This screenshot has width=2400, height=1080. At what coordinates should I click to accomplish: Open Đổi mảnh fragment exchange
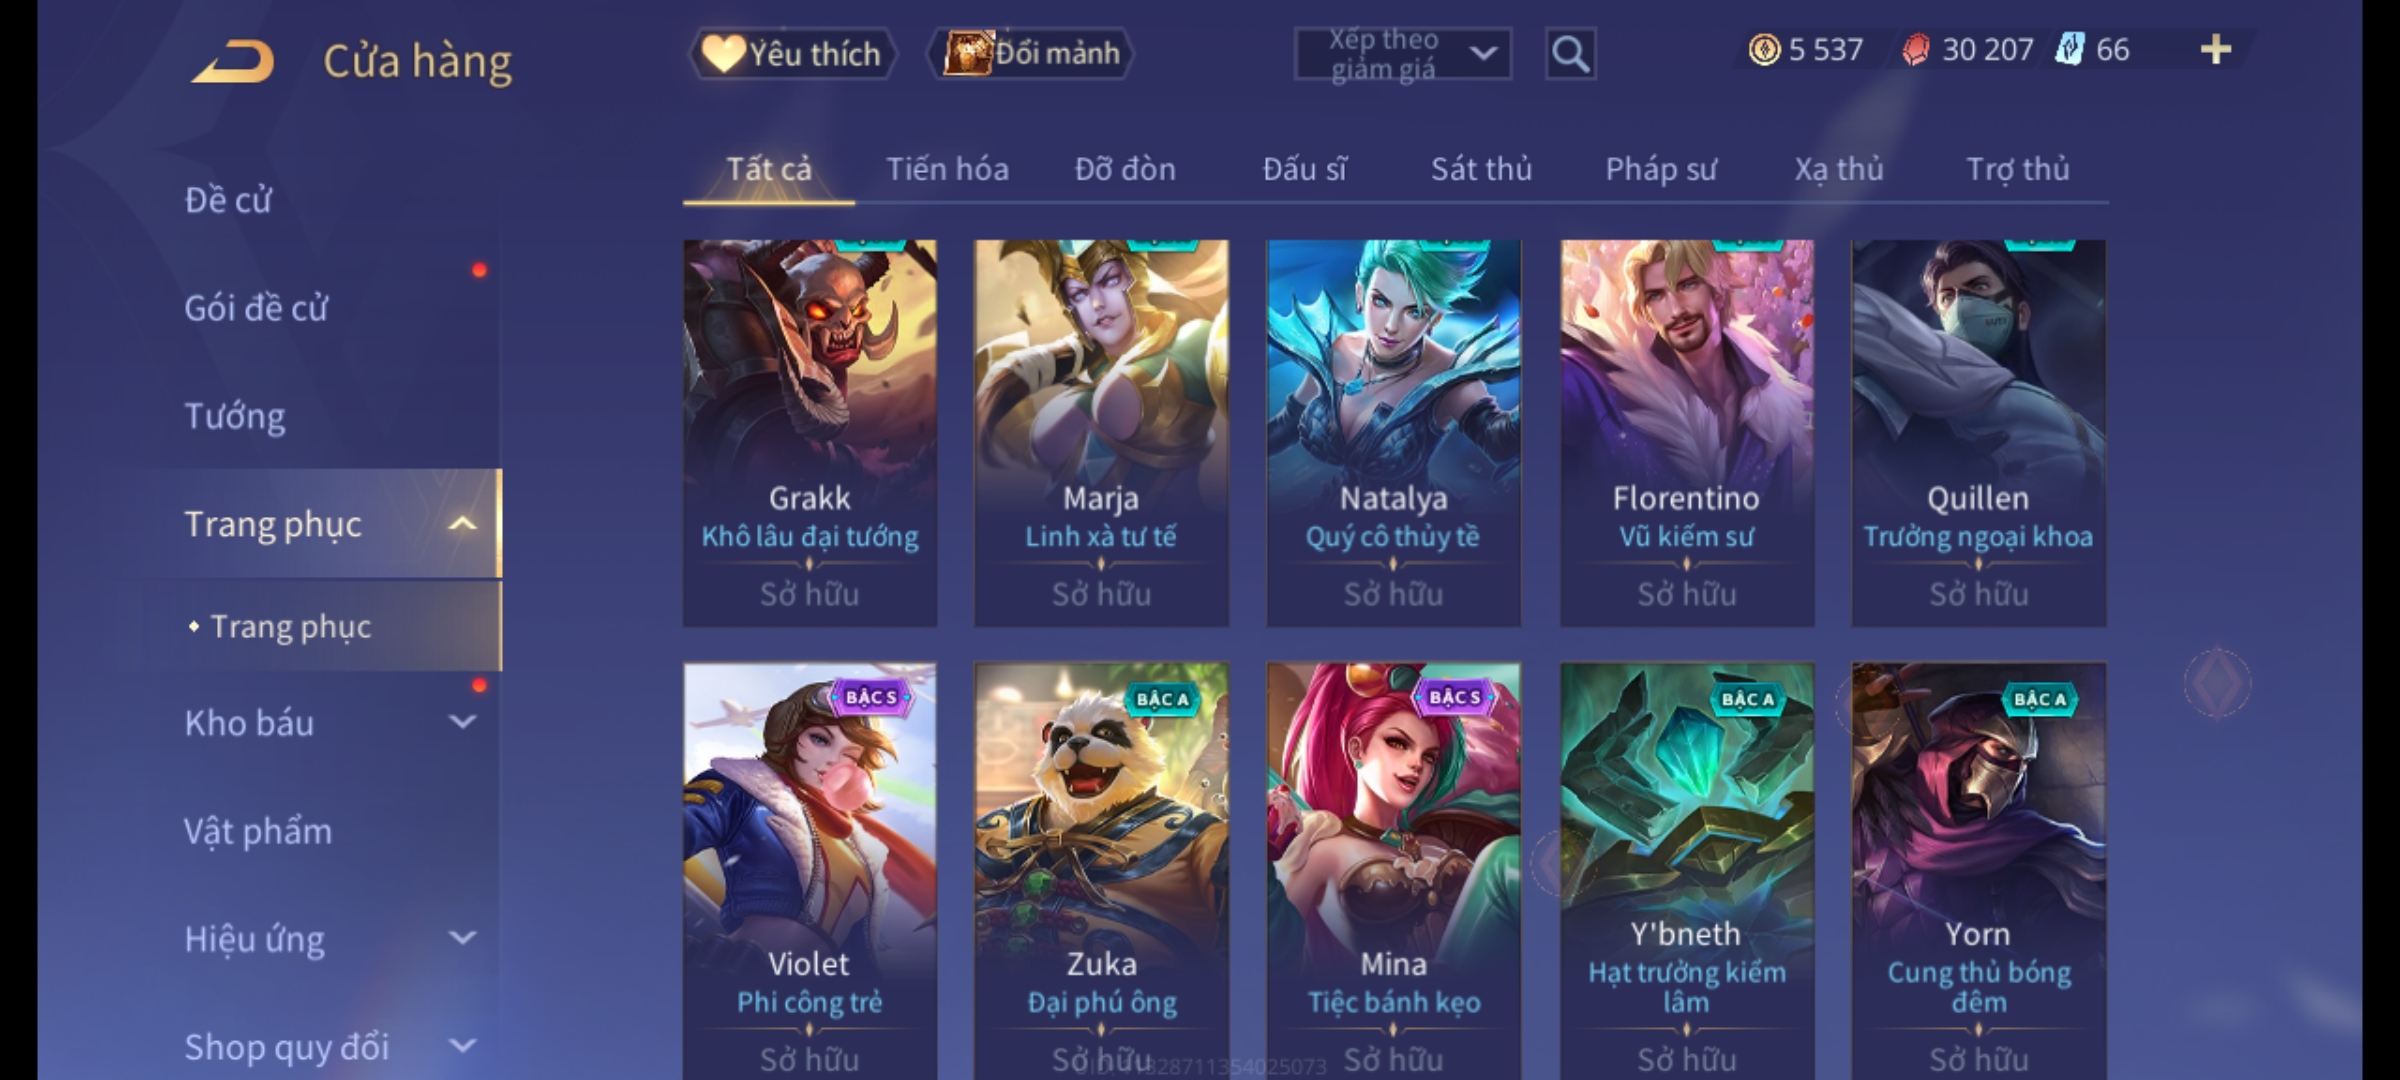1030,54
